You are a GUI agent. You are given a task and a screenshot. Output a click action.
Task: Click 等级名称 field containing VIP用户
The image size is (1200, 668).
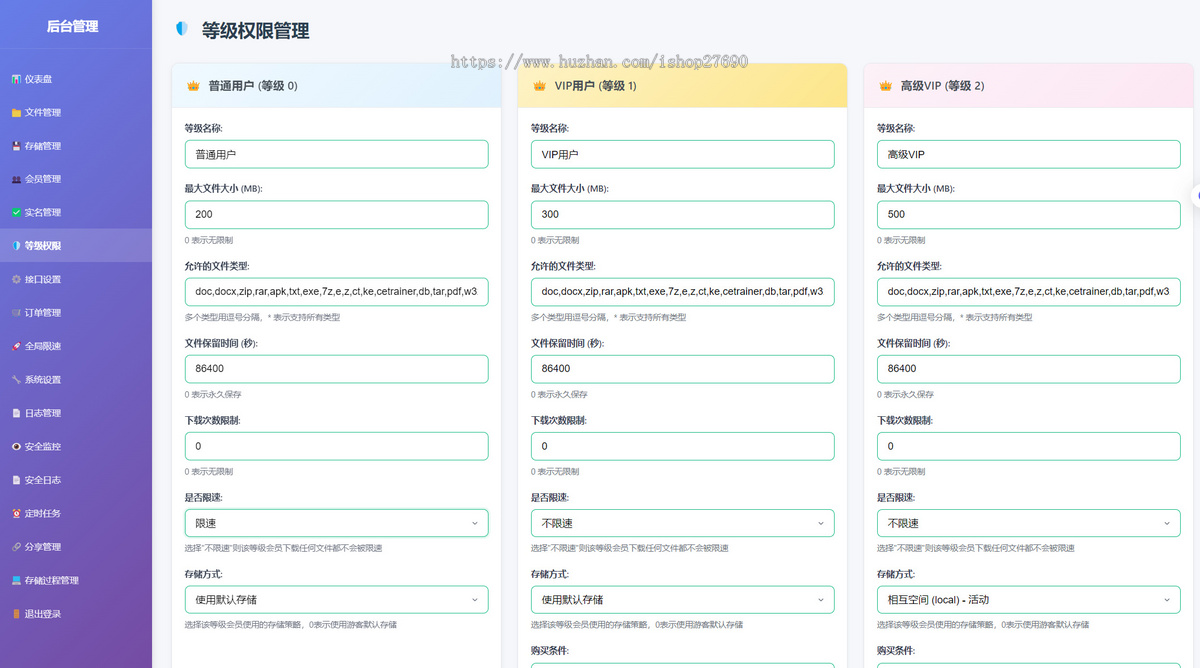pyautogui.click(x=682, y=154)
